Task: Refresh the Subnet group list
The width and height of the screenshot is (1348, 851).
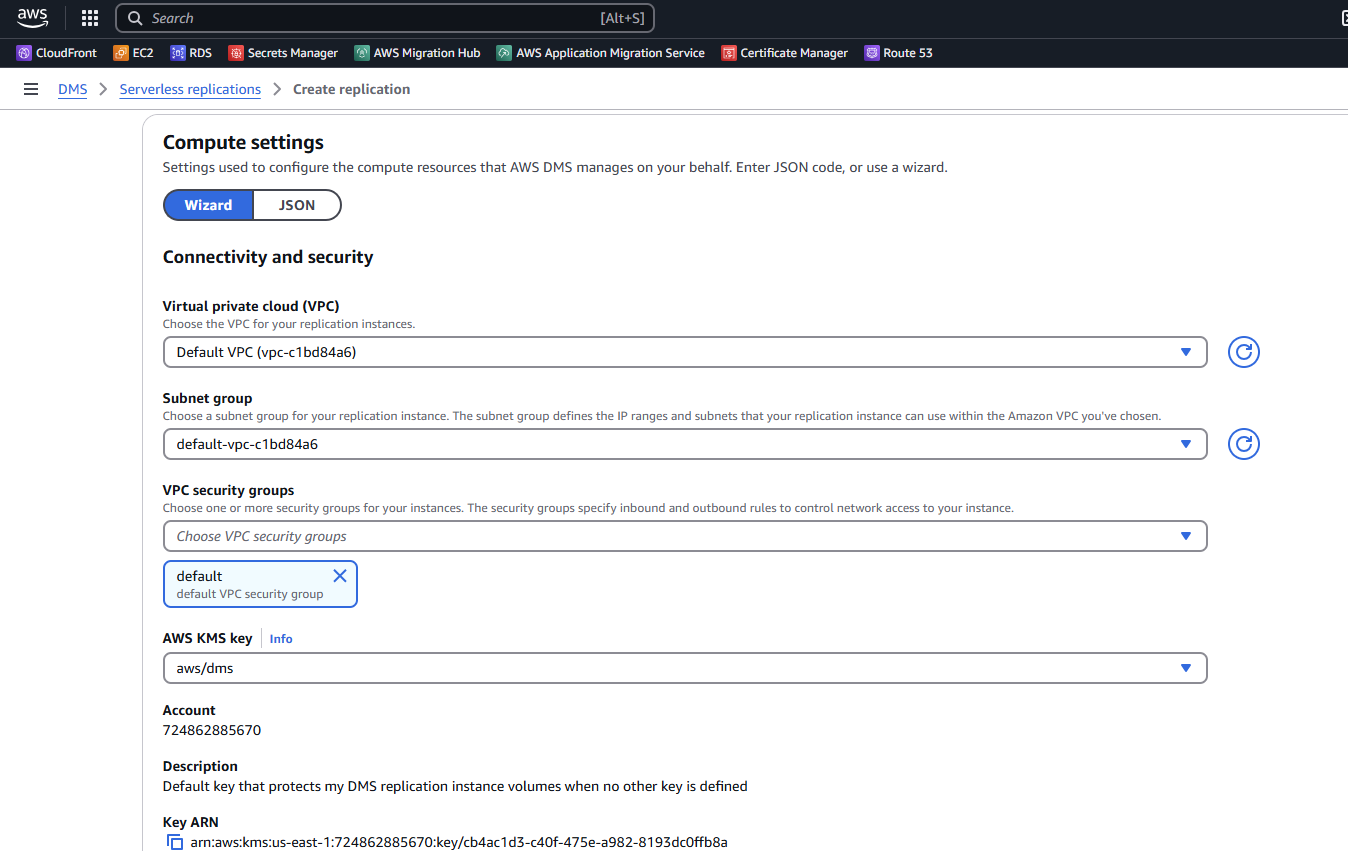Action: point(1243,444)
